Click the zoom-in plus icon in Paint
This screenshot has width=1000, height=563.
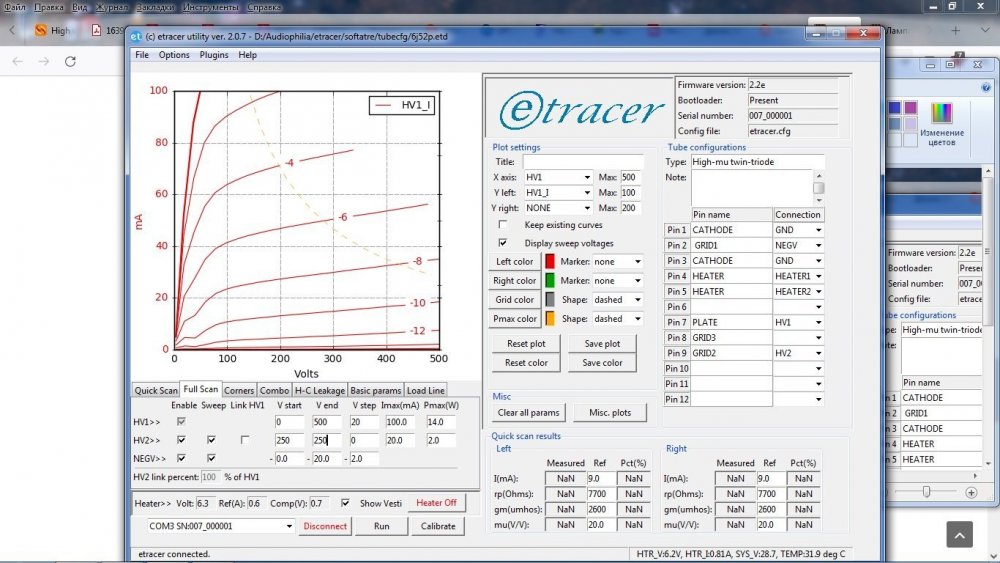tap(971, 492)
